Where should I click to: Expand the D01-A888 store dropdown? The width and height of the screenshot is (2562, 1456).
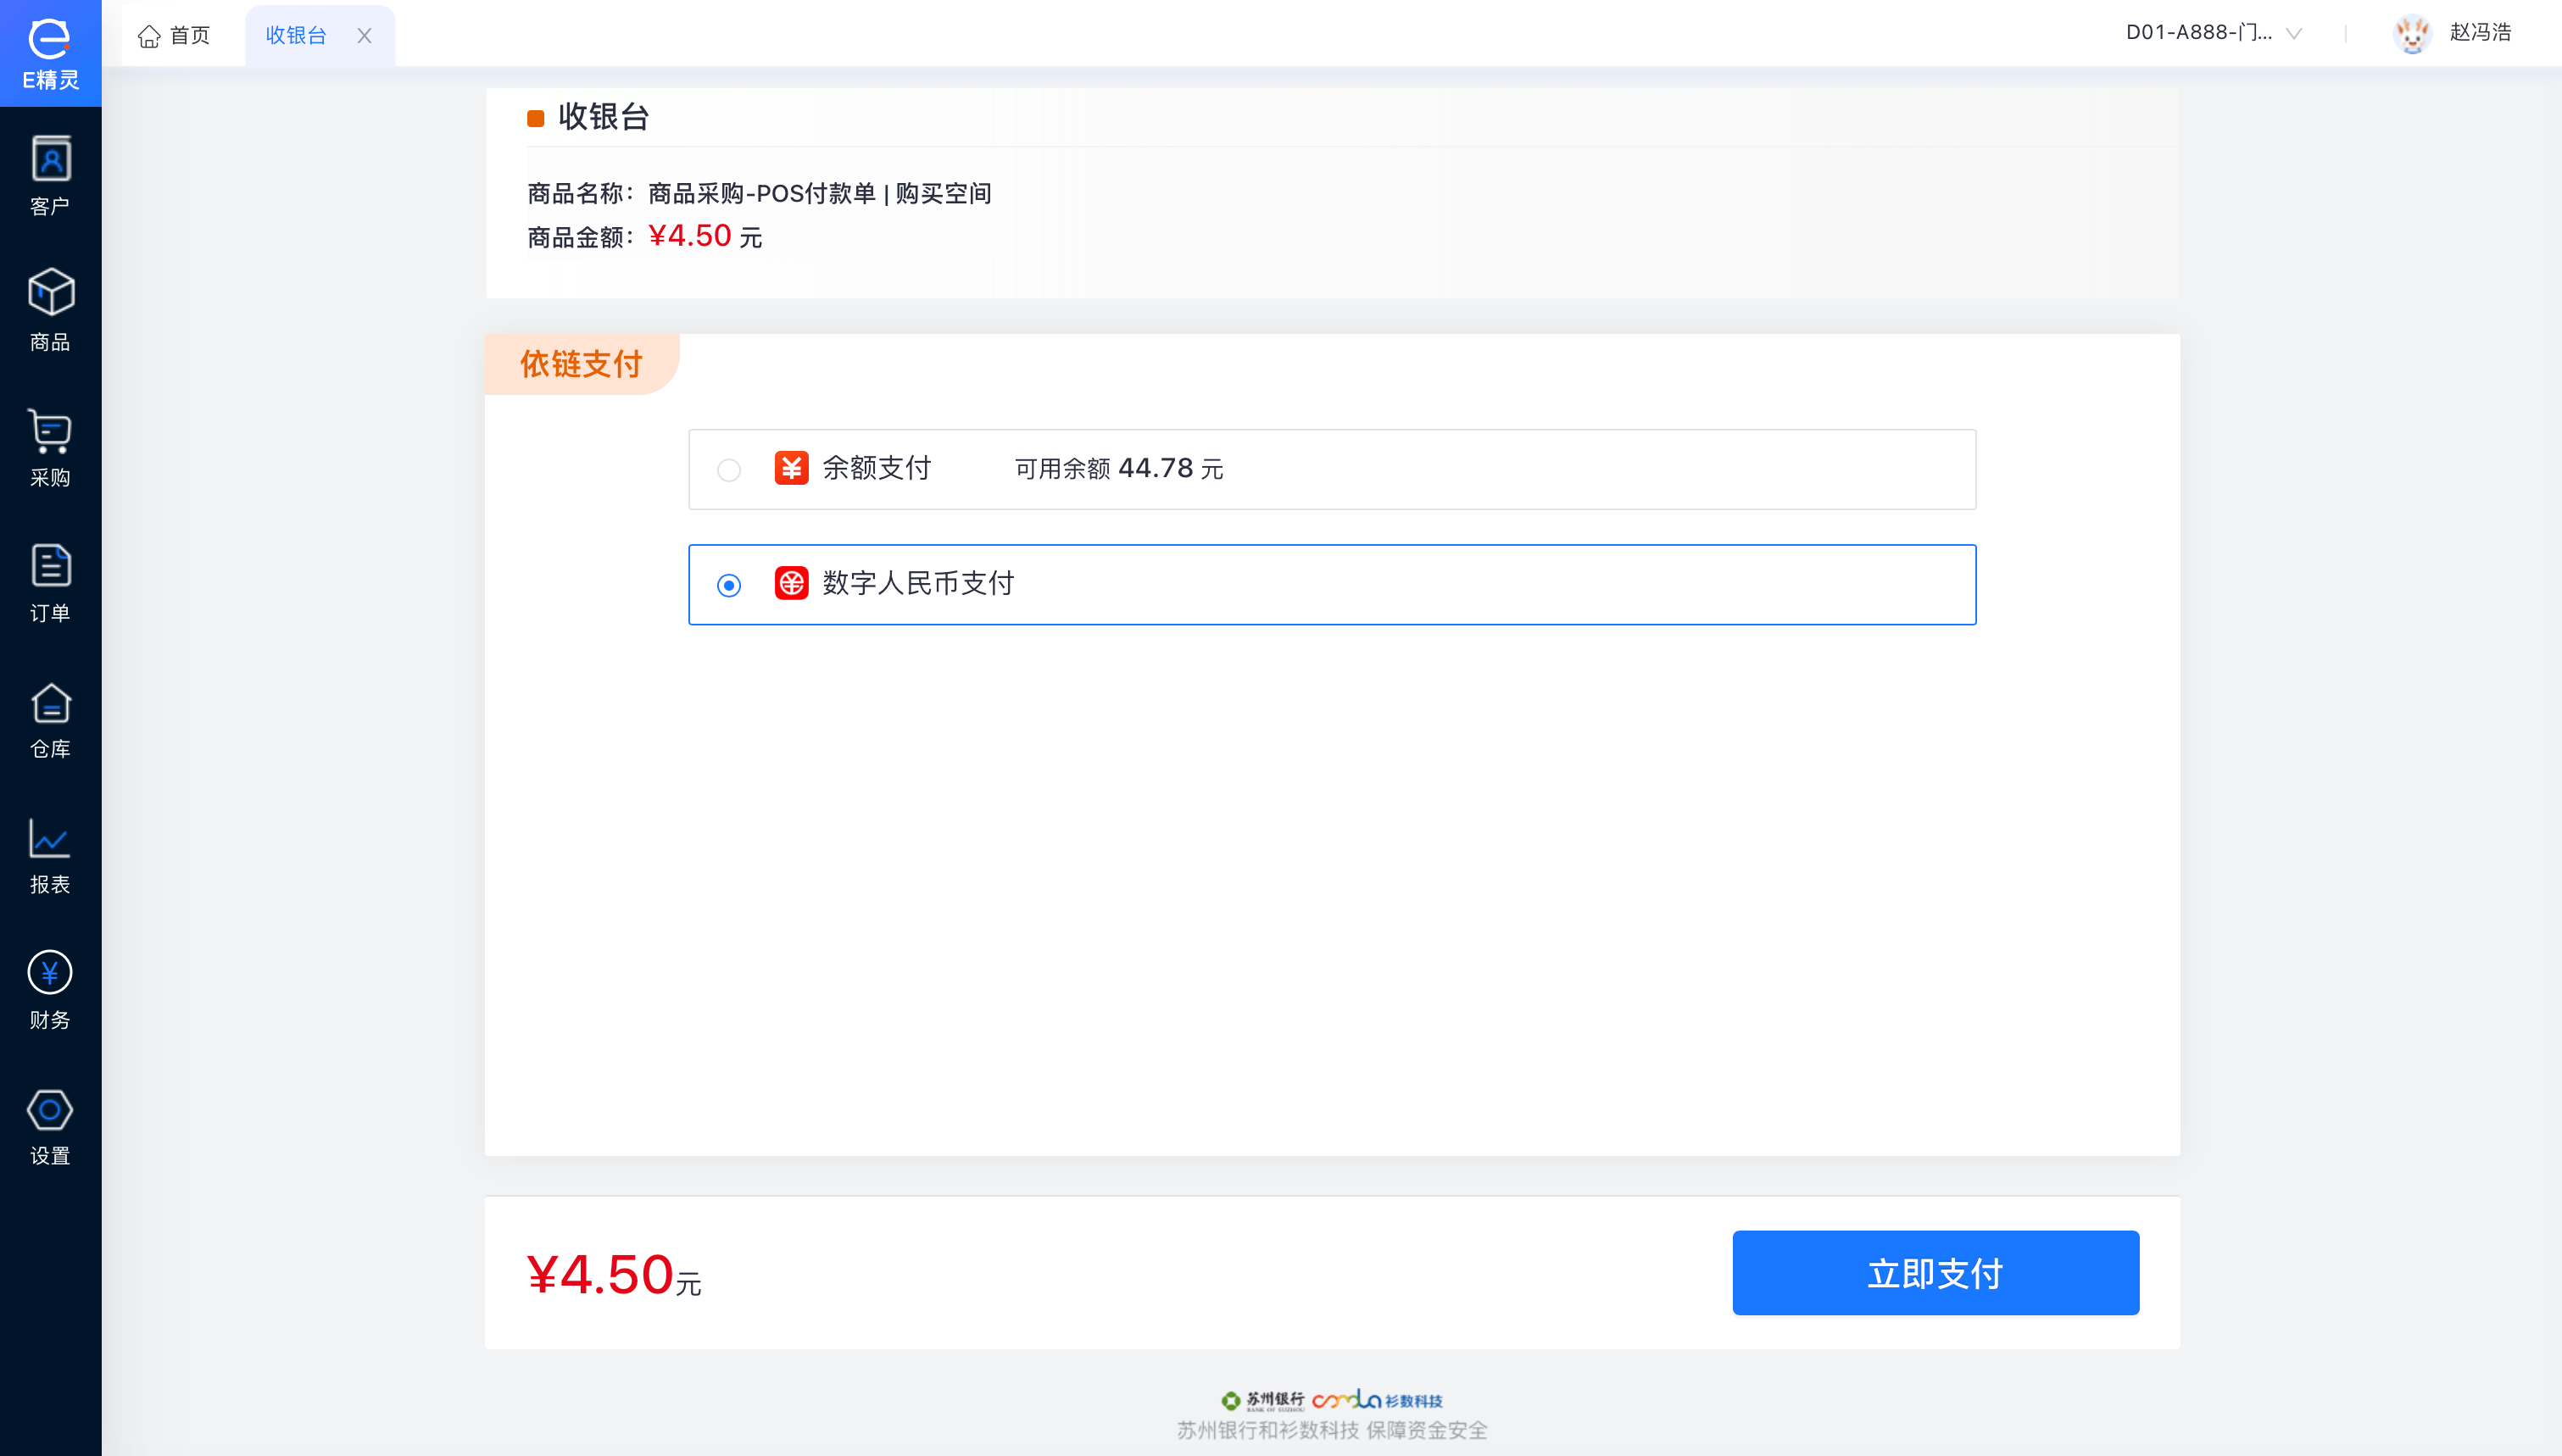pyautogui.click(x=2294, y=33)
